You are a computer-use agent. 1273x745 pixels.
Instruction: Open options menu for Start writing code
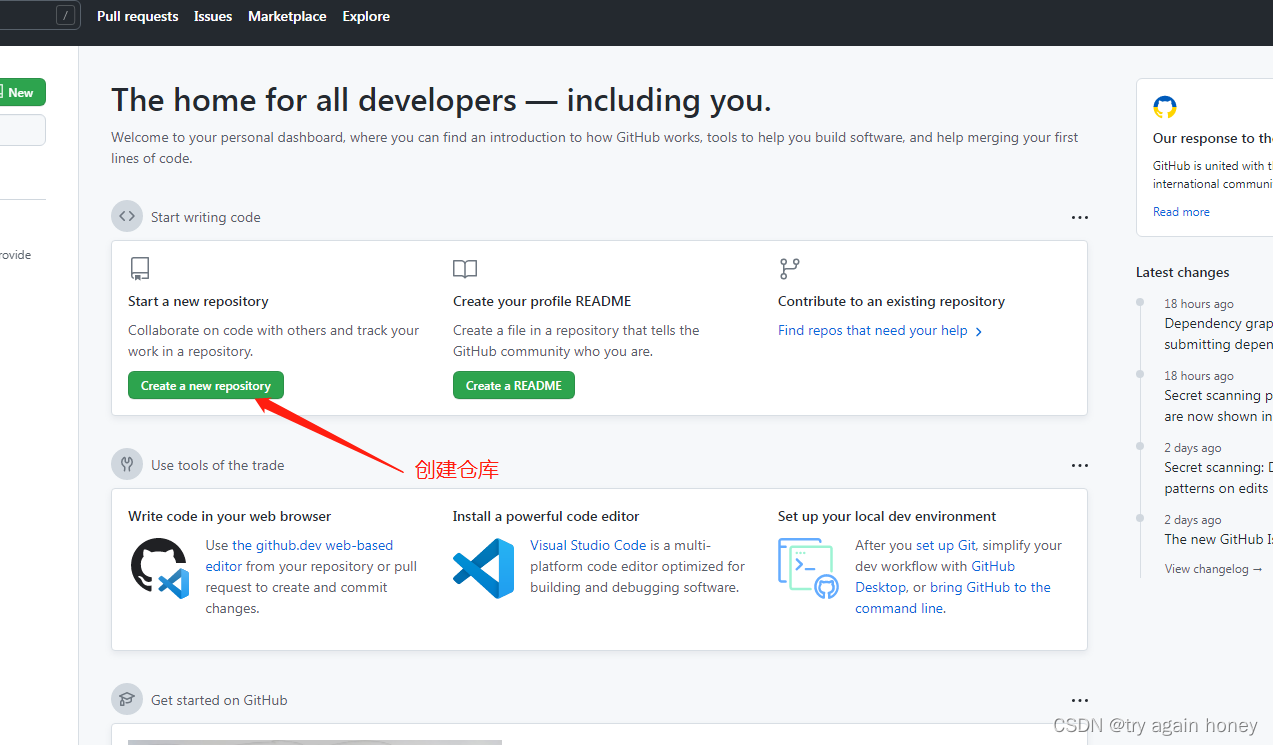(x=1079, y=217)
